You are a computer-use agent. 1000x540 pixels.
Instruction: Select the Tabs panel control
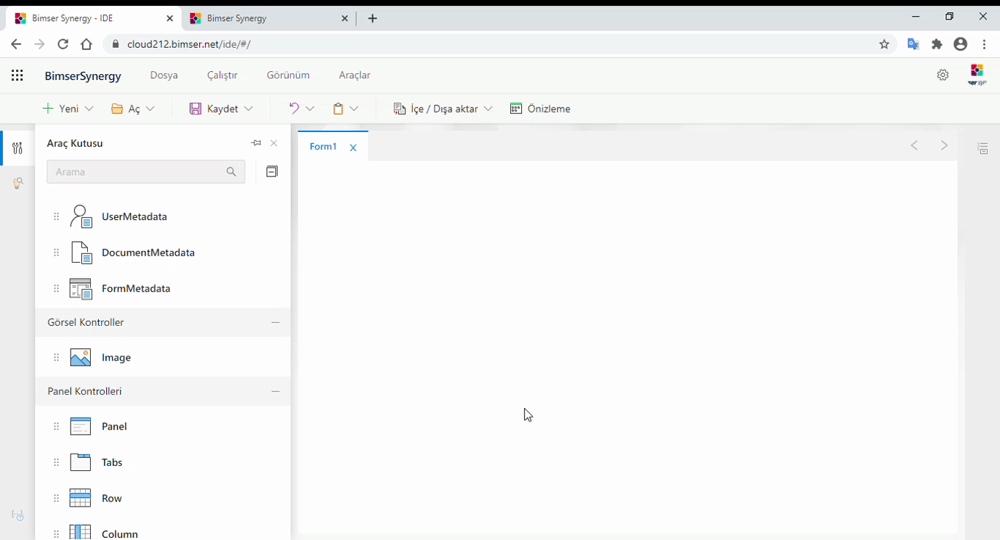113,463
